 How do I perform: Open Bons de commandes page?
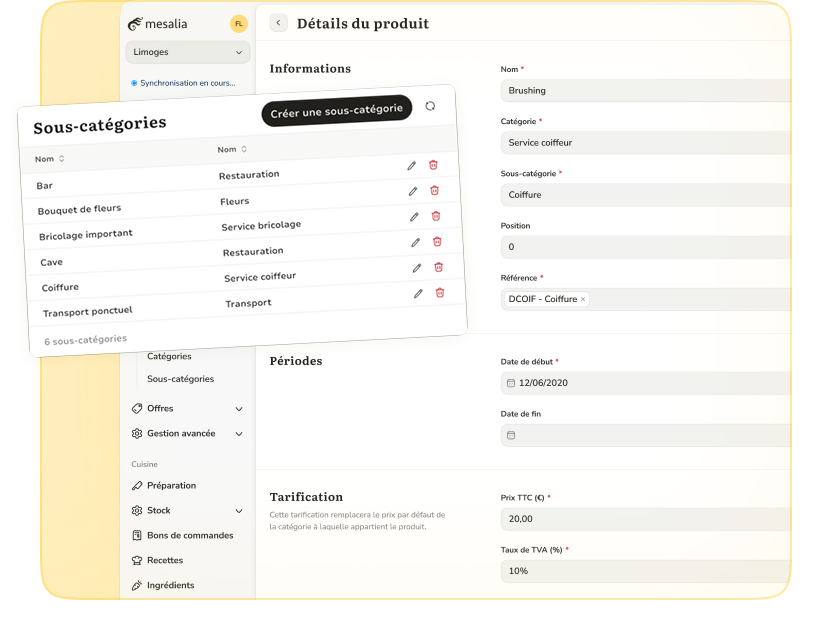[190, 536]
